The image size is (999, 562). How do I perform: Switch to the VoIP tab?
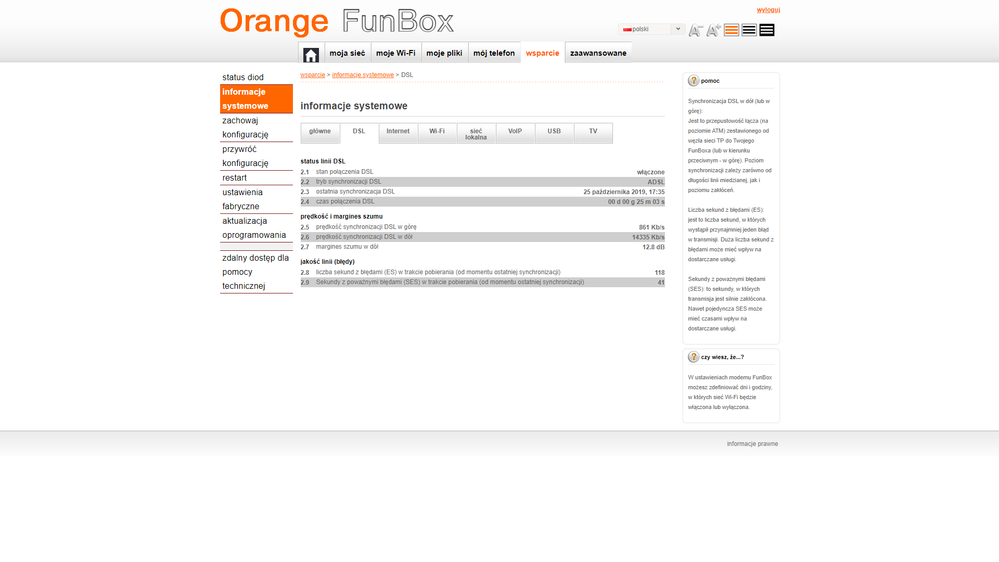(x=515, y=133)
